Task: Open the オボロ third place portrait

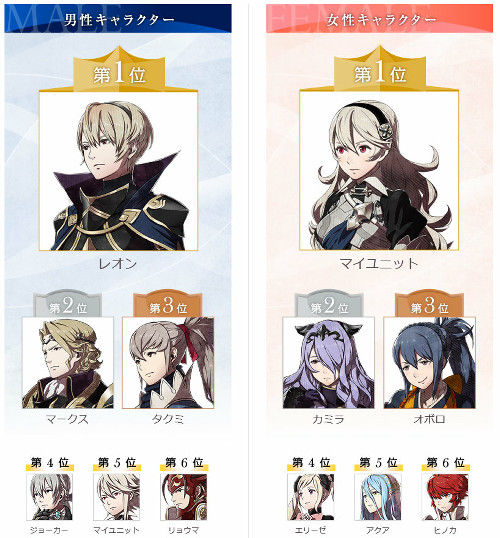Action: pos(429,363)
